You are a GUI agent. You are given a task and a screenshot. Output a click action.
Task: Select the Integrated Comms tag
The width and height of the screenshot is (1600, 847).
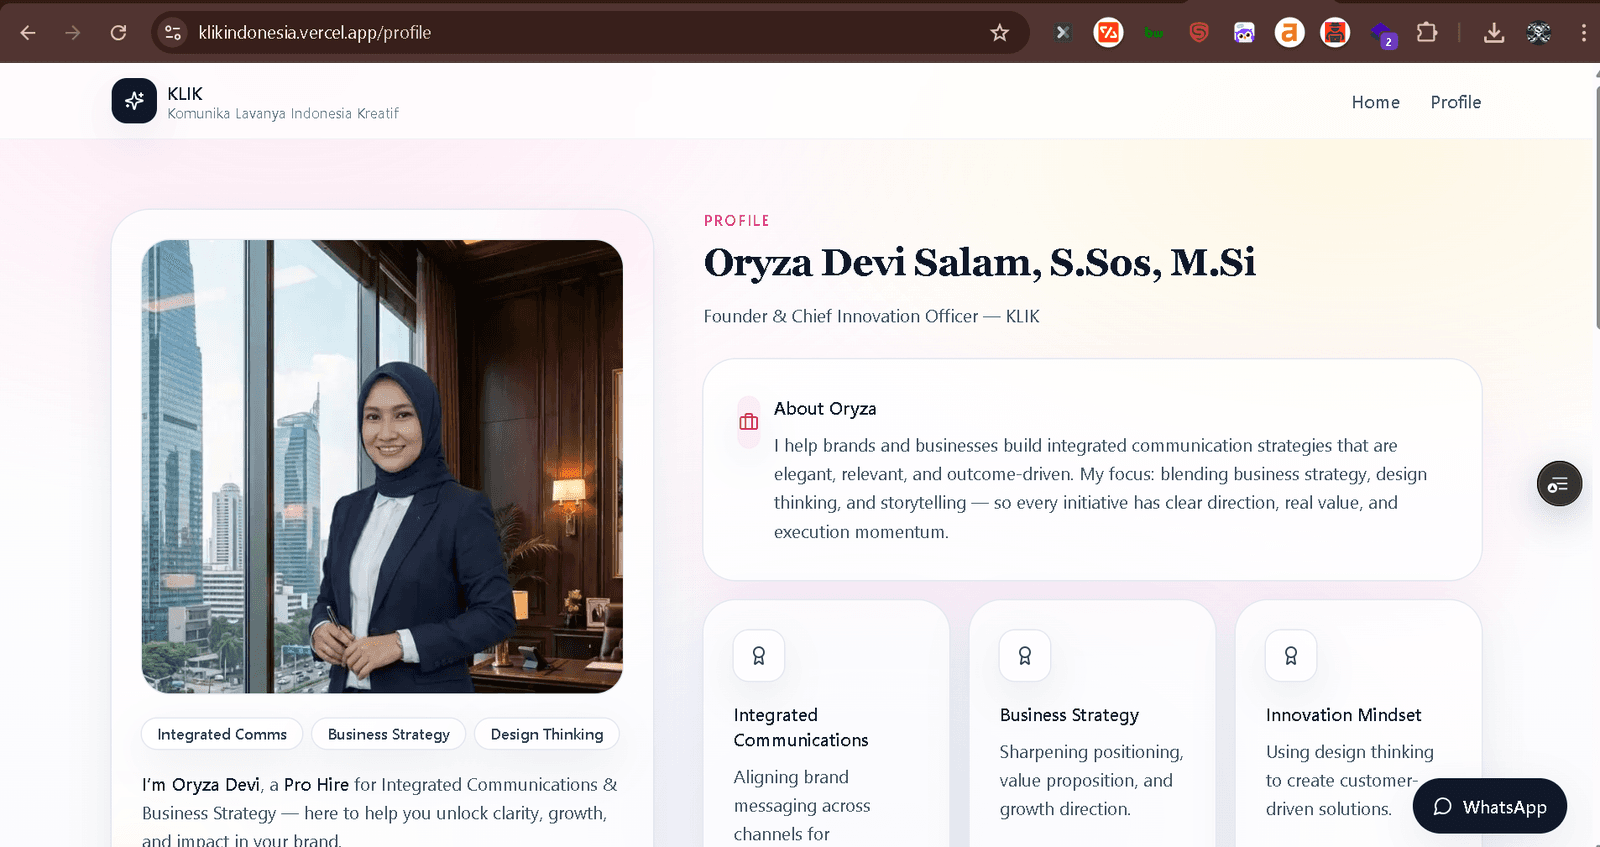222,734
